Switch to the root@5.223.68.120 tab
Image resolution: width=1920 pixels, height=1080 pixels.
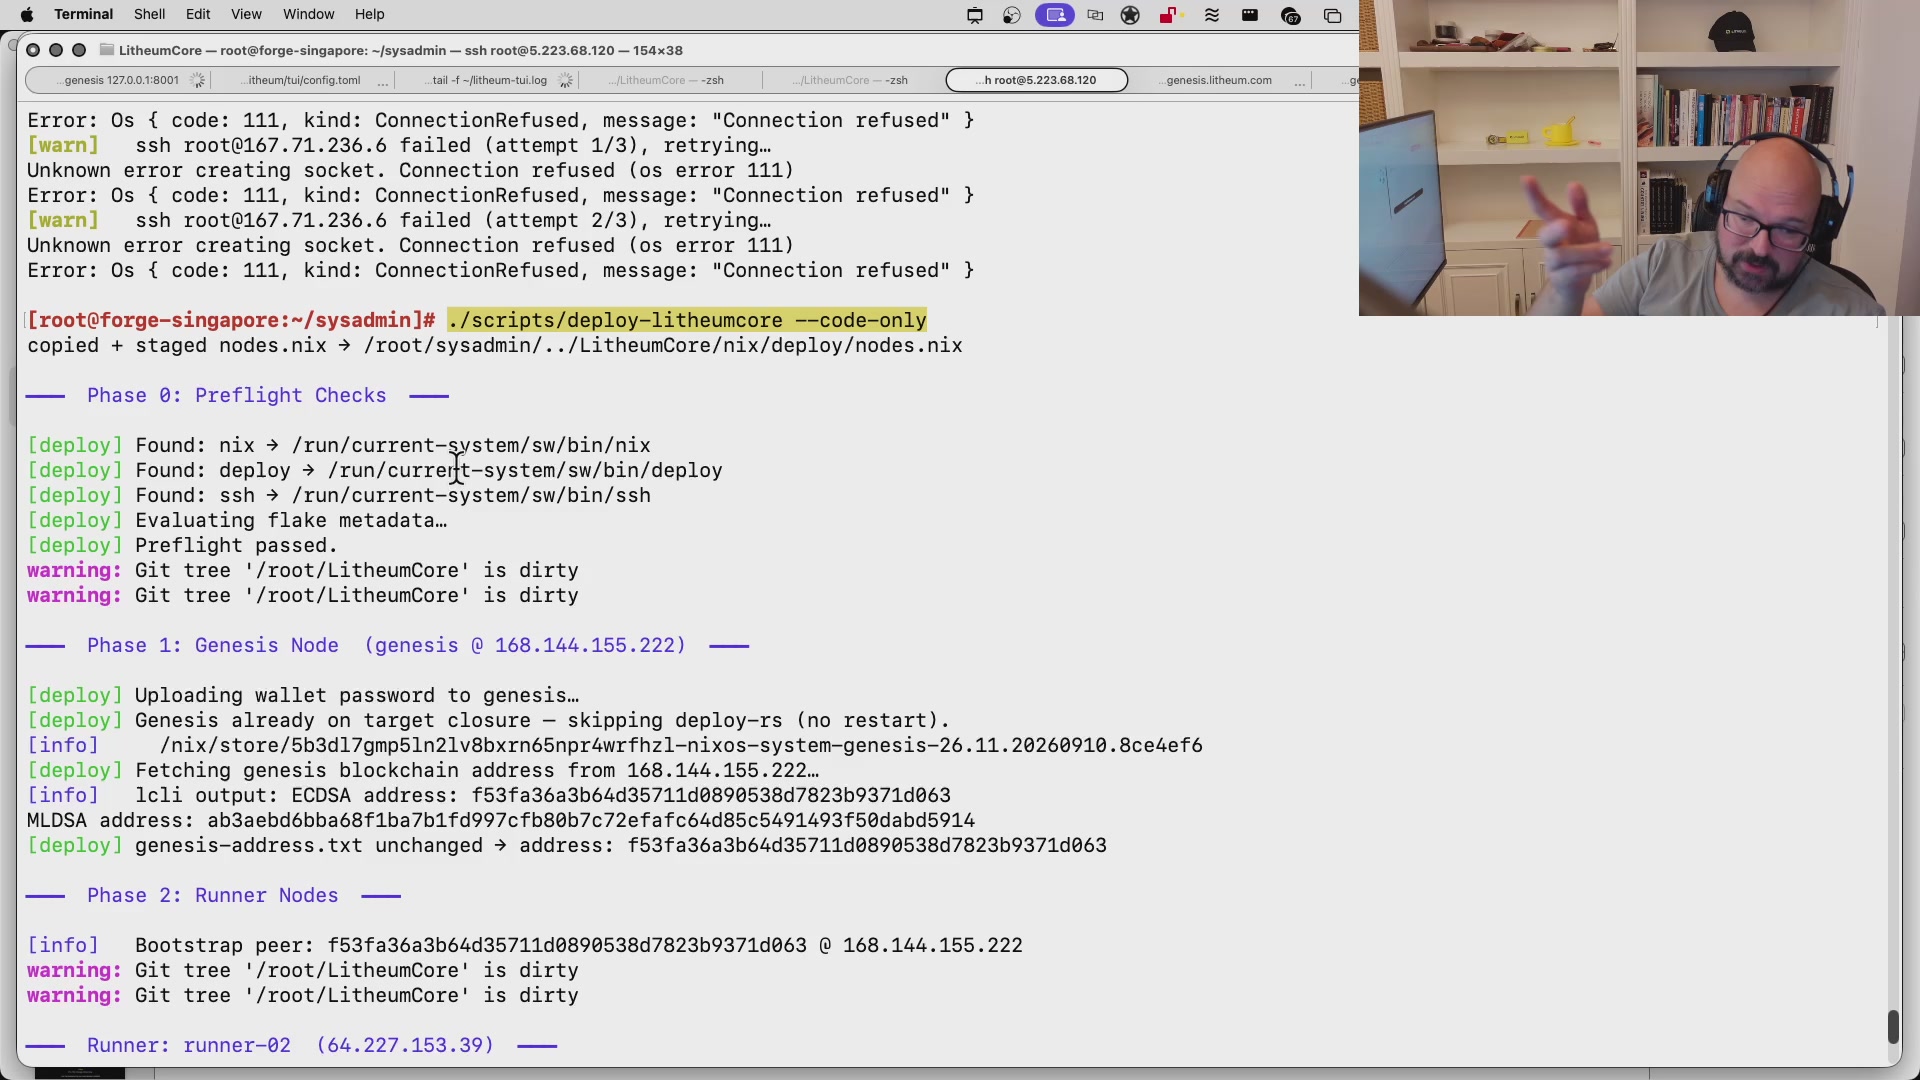click(x=1037, y=80)
